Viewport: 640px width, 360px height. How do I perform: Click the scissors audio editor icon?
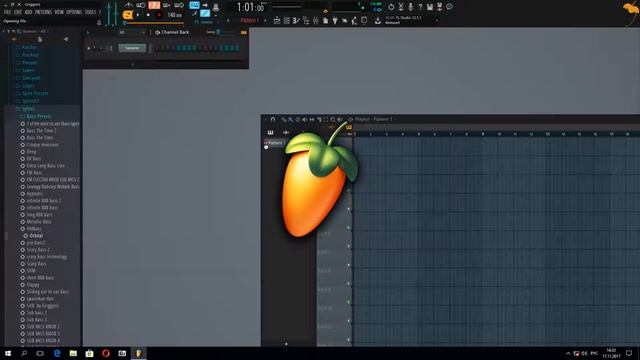[401, 7]
